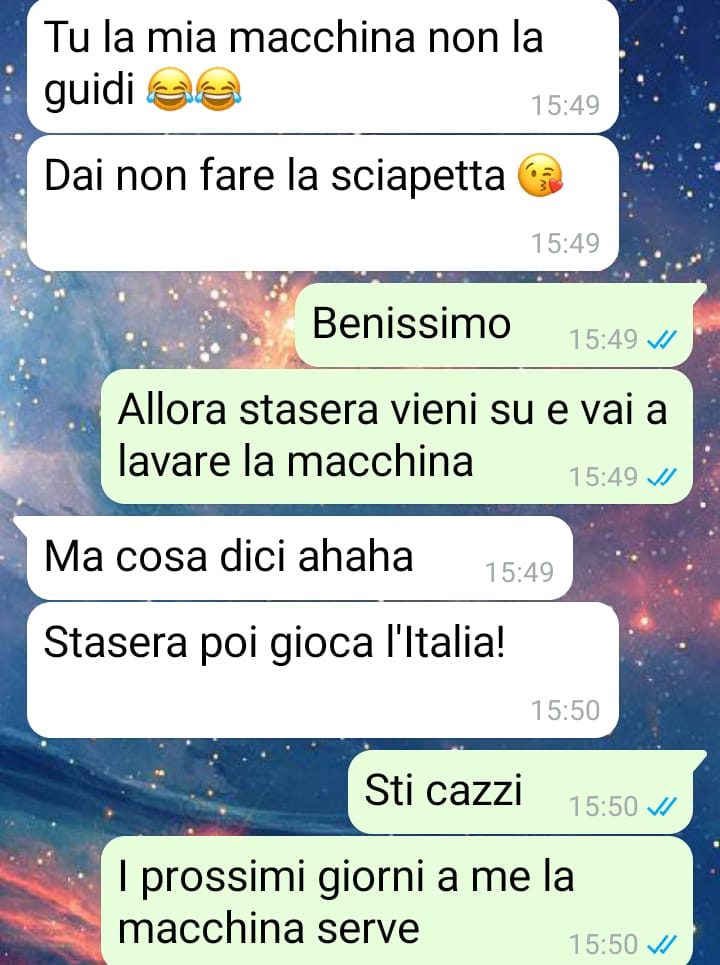Tap the "Allora stasera vieni su" message bubble
The width and height of the screenshot is (720, 965).
(x=397, y=436)
